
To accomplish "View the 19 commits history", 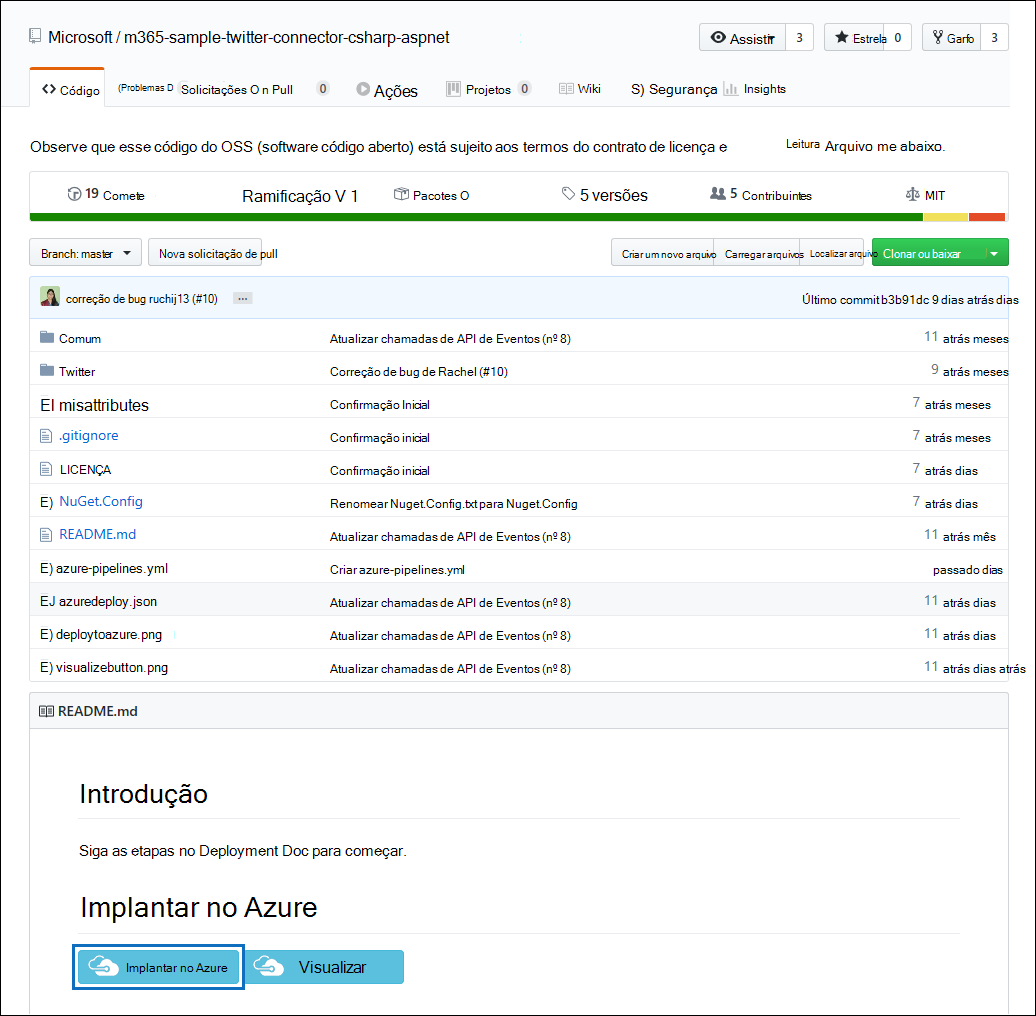I will tap(106, 194).
